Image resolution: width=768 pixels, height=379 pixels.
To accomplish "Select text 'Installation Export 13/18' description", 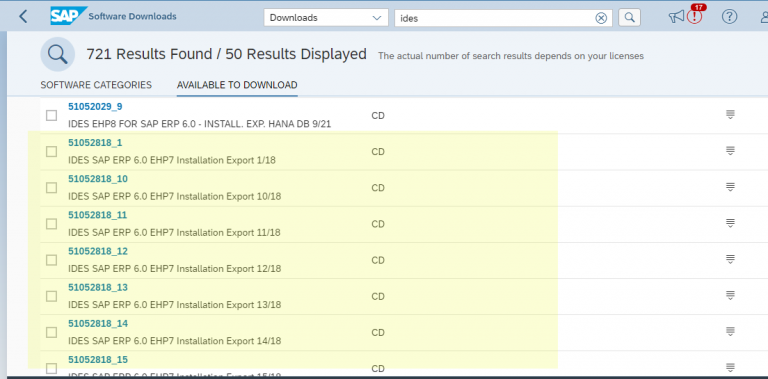I will [x=229, y=305].
